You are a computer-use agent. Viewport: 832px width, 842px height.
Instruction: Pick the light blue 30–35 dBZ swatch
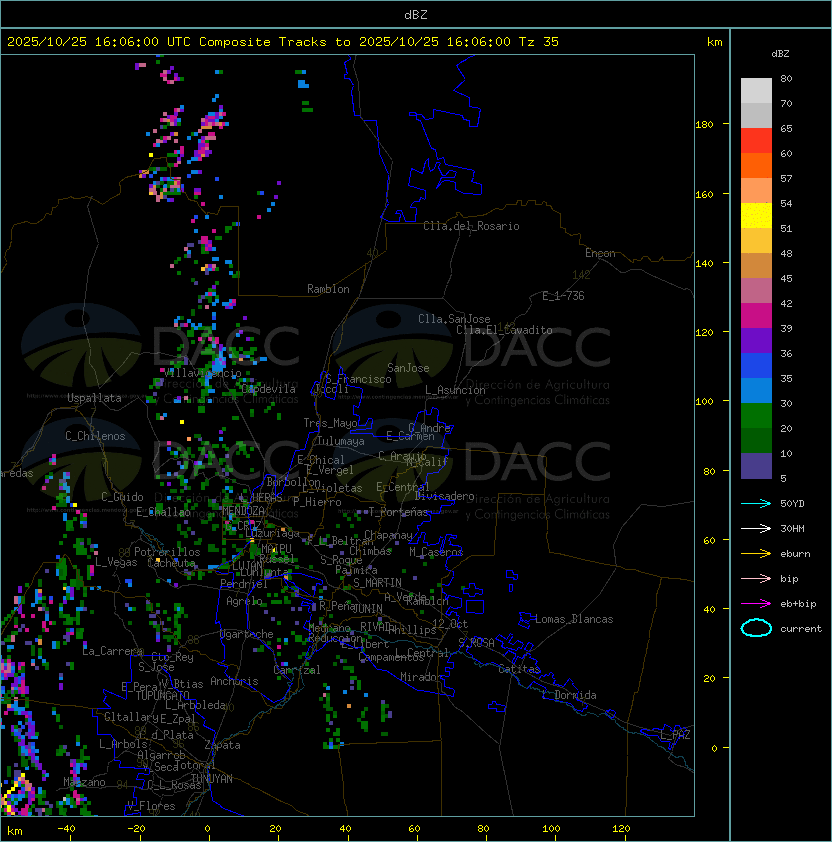756,390
